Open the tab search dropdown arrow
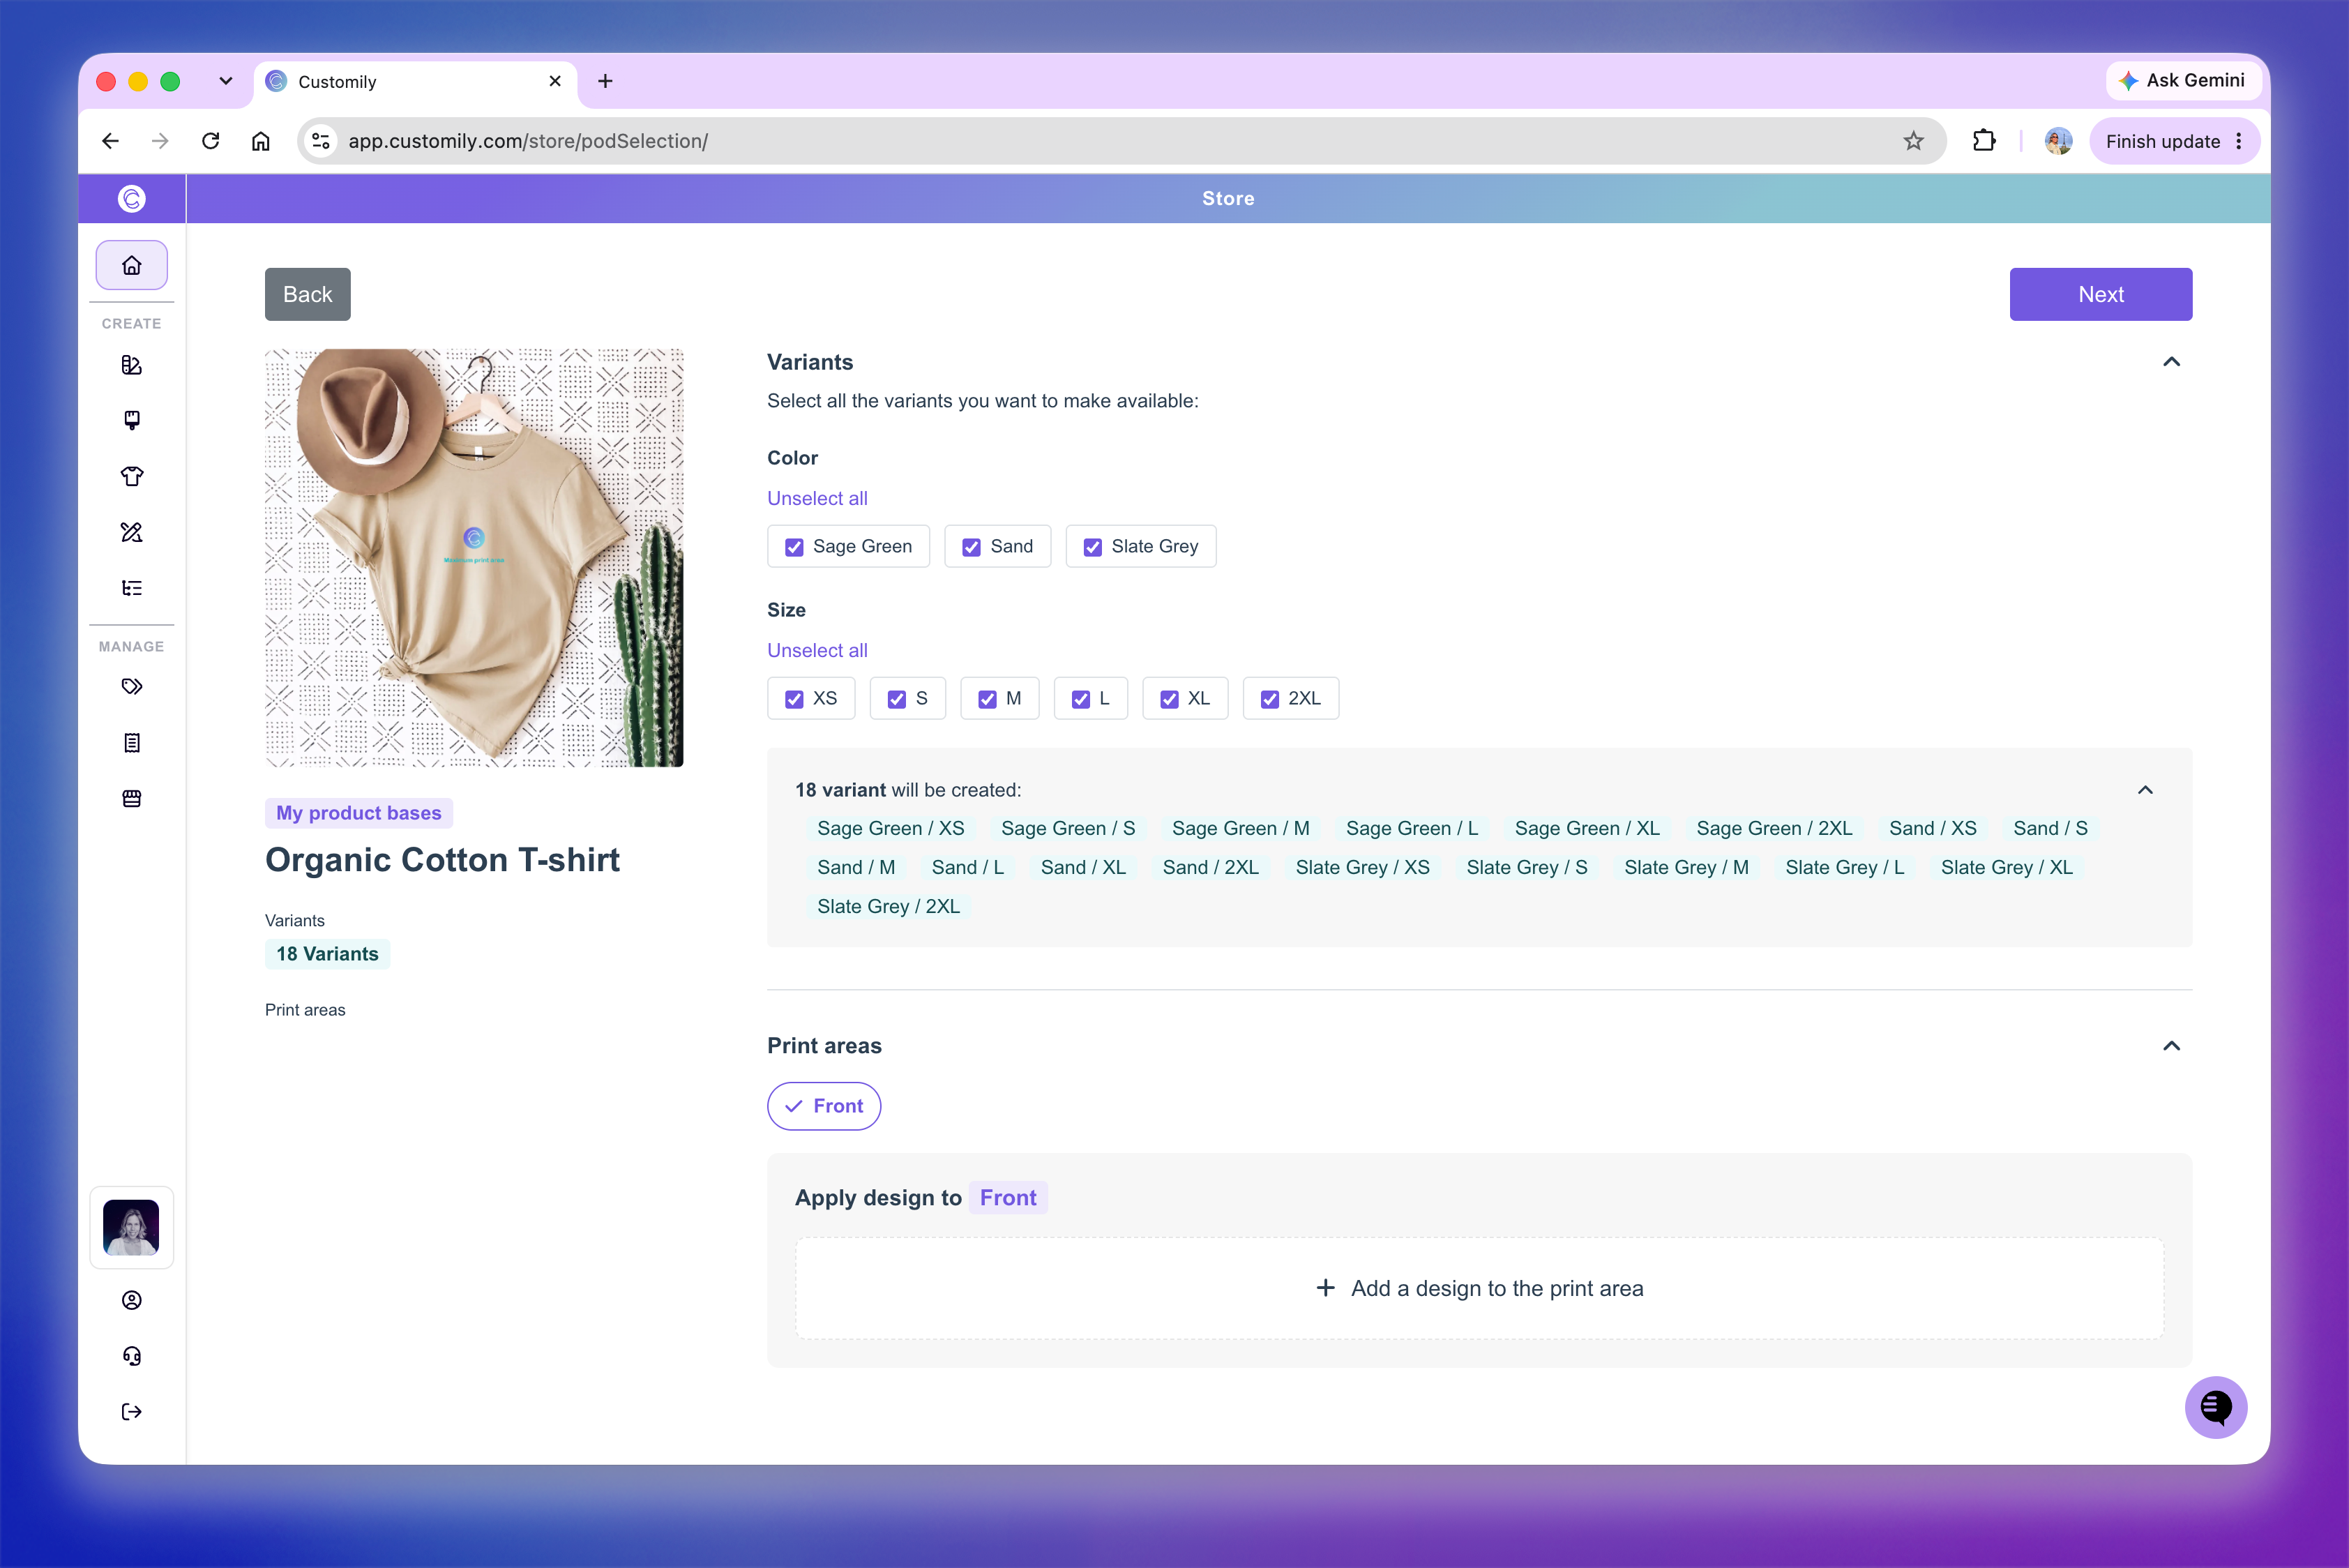The image size is (2349, 1568). [x=226, y=81]
